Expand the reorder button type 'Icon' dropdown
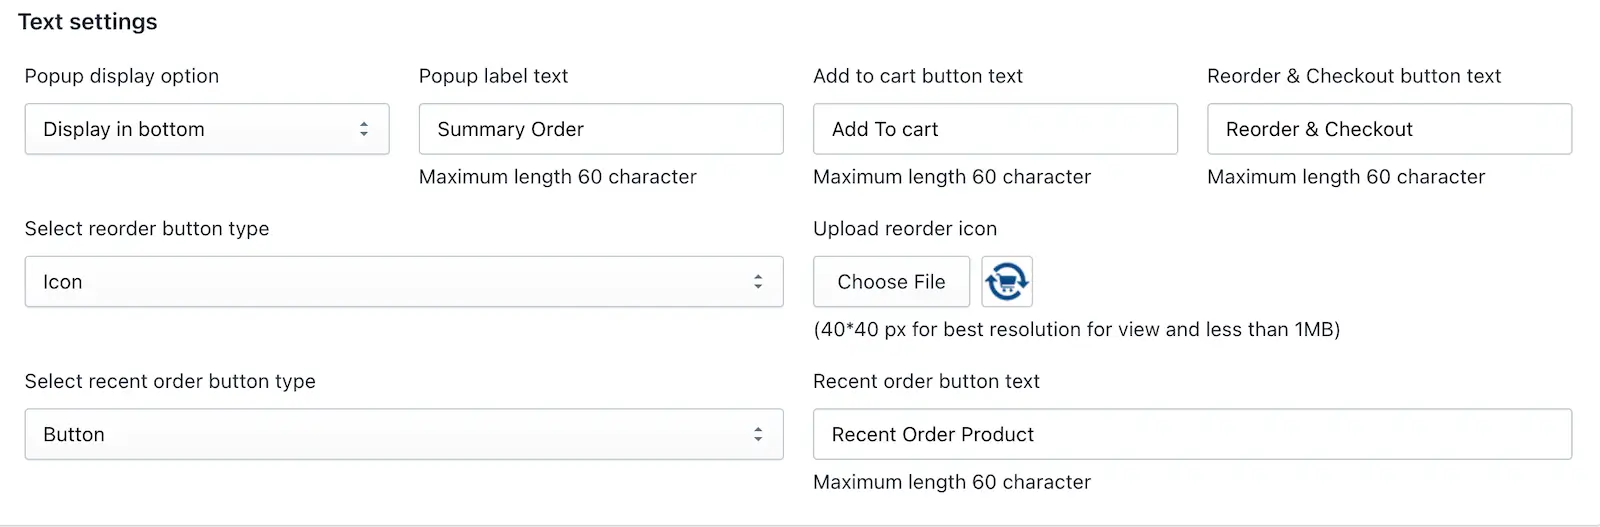1600x527 pixels. point(404,282)
